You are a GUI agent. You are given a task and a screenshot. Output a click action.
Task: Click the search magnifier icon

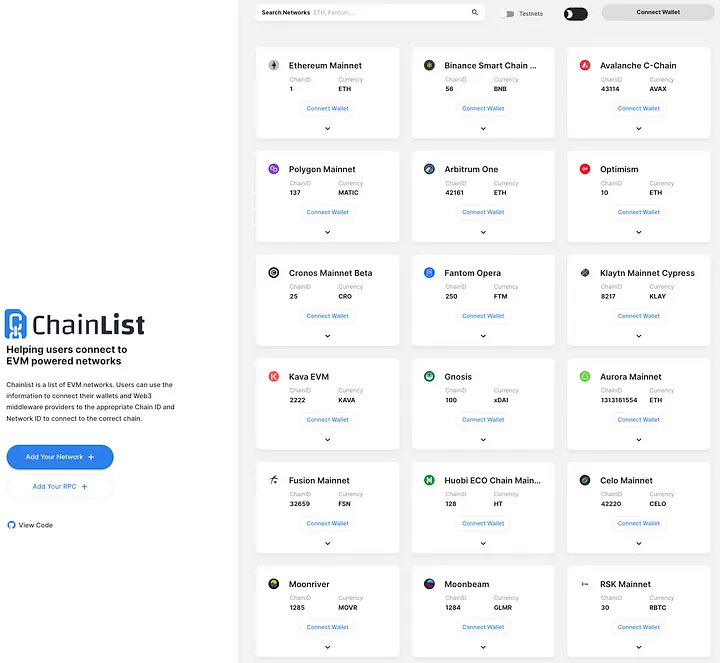475,13
